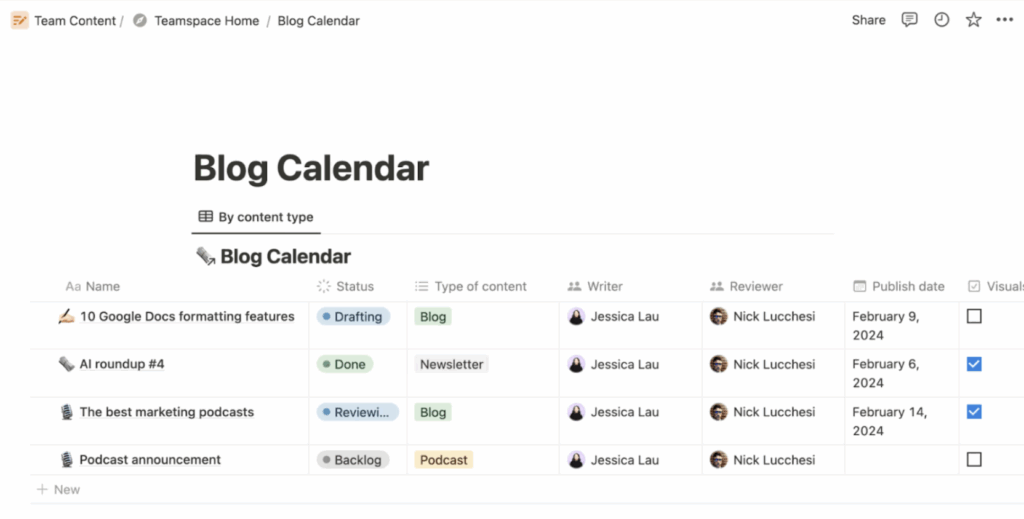Image resolution: width=1024 pixels, height=519 pixels.
Task: Uncheck Visuals box for AI roundup #4
Action: coord(974,364)
